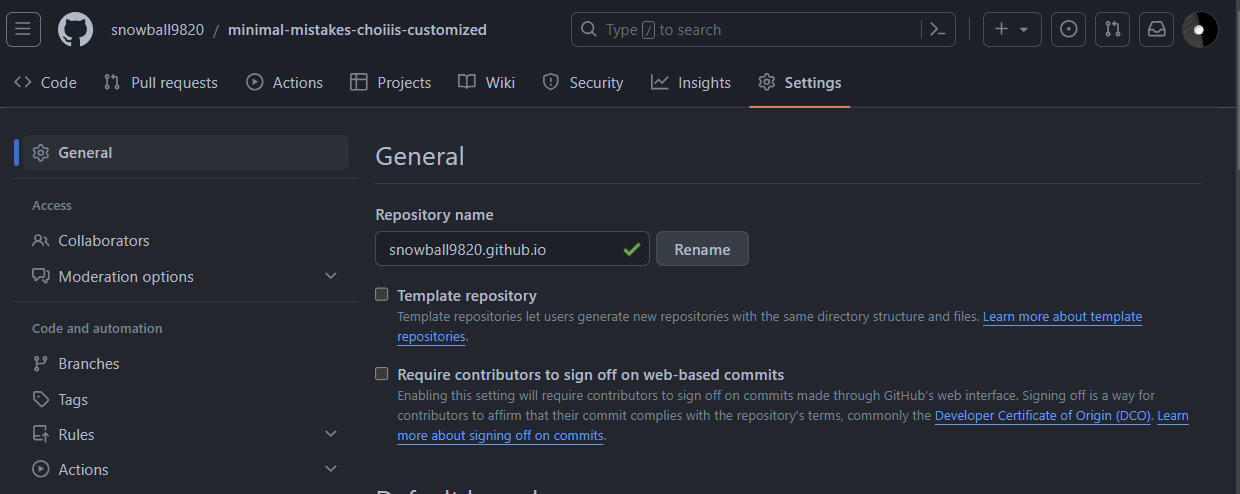Switch to the Wiki tab
Image resolution: width=1240 pixels, height=494 pixels.
486,83
